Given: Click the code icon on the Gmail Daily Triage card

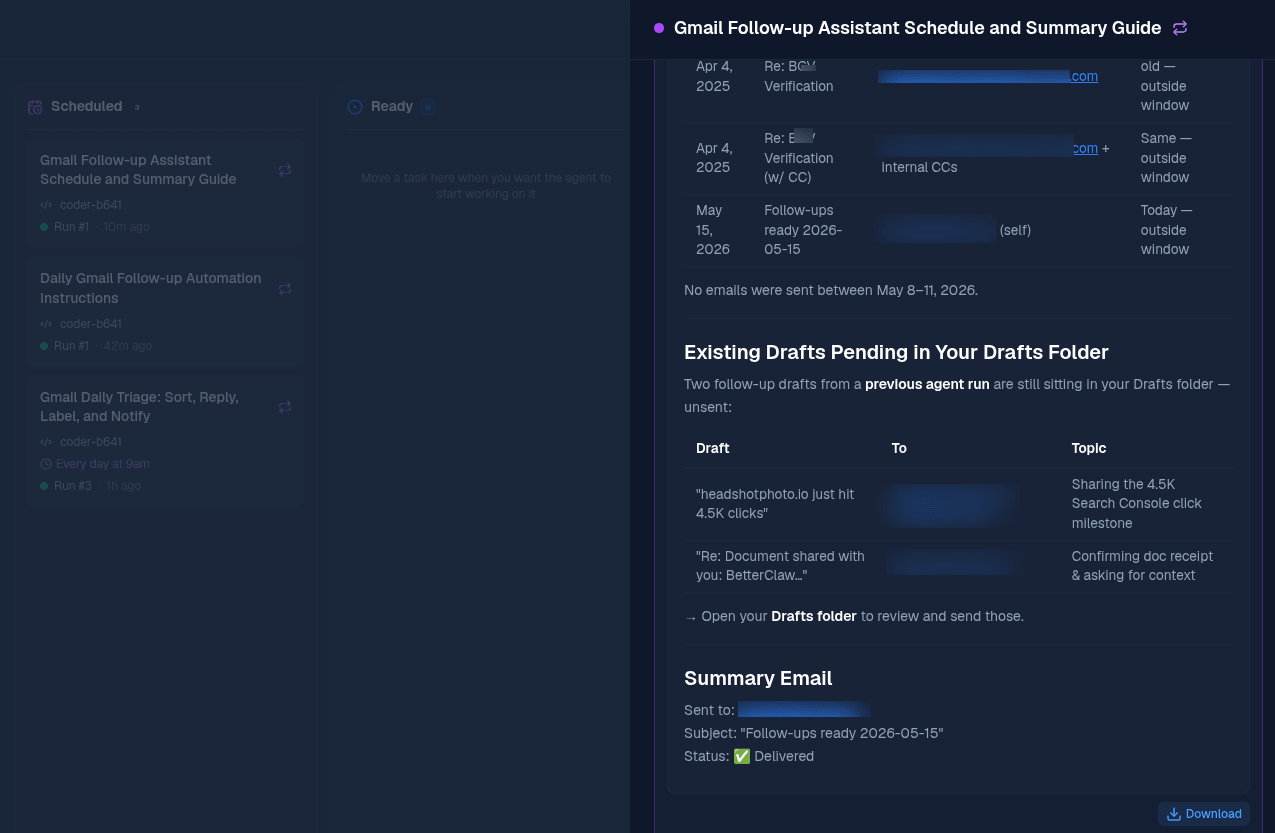Looking at the screenshot, I should tap(46, 442).
